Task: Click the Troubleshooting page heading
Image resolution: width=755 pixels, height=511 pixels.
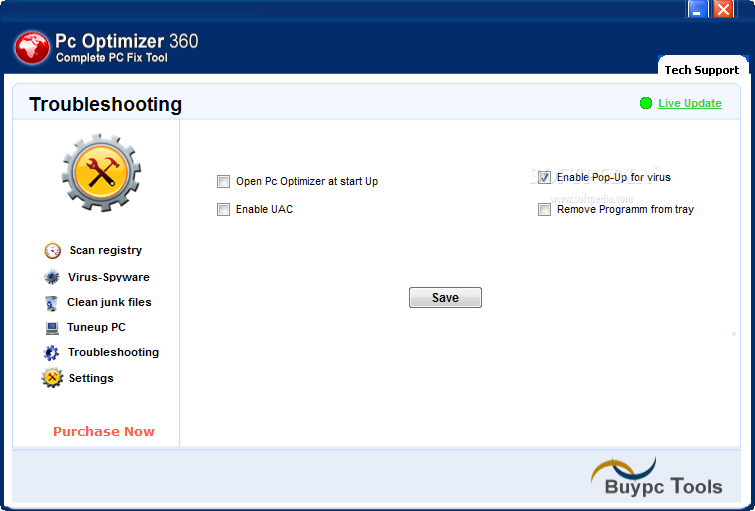Action: point(105,105)
